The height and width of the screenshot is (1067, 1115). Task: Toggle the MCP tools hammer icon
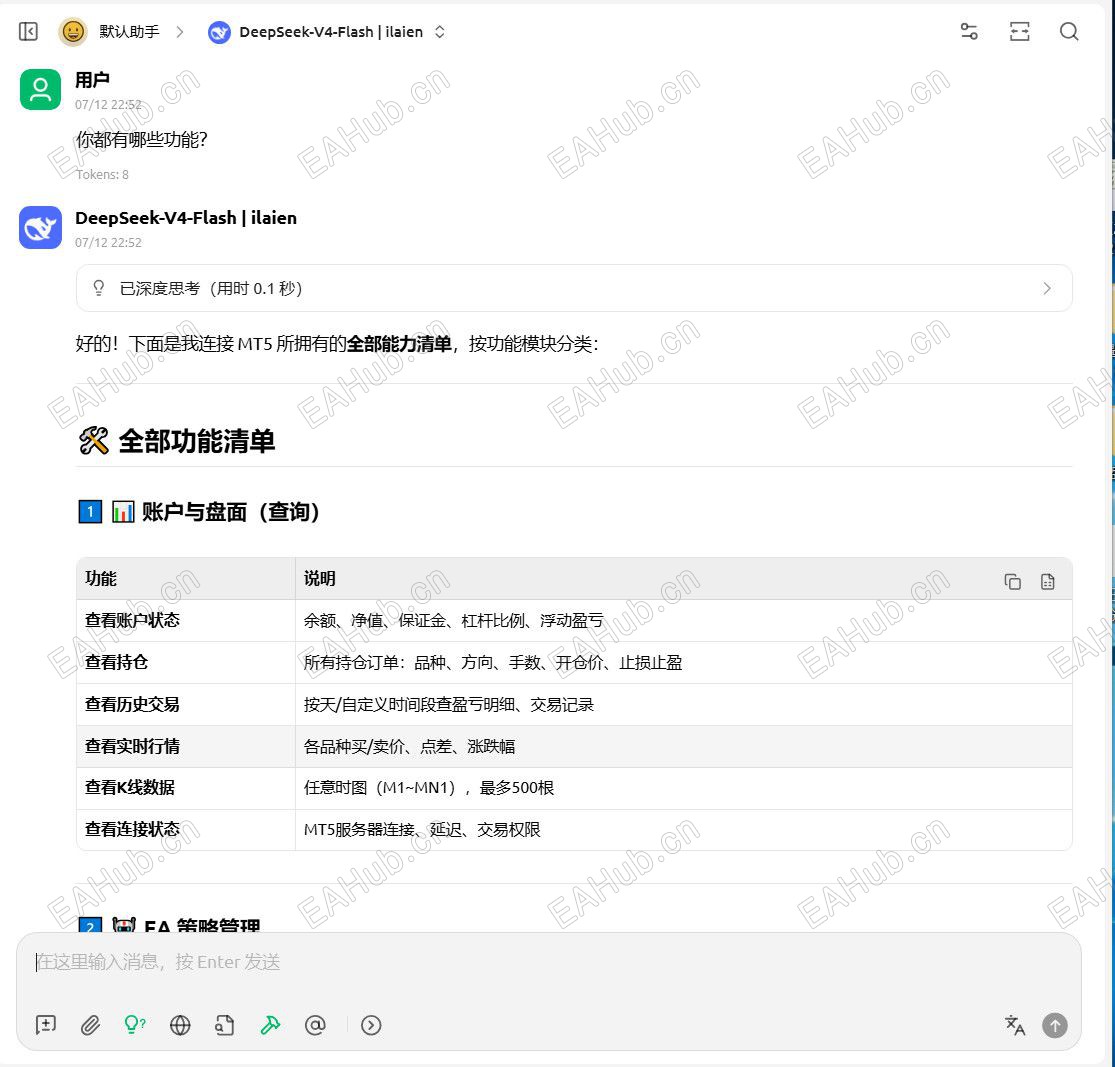[x=270, y=1025]
